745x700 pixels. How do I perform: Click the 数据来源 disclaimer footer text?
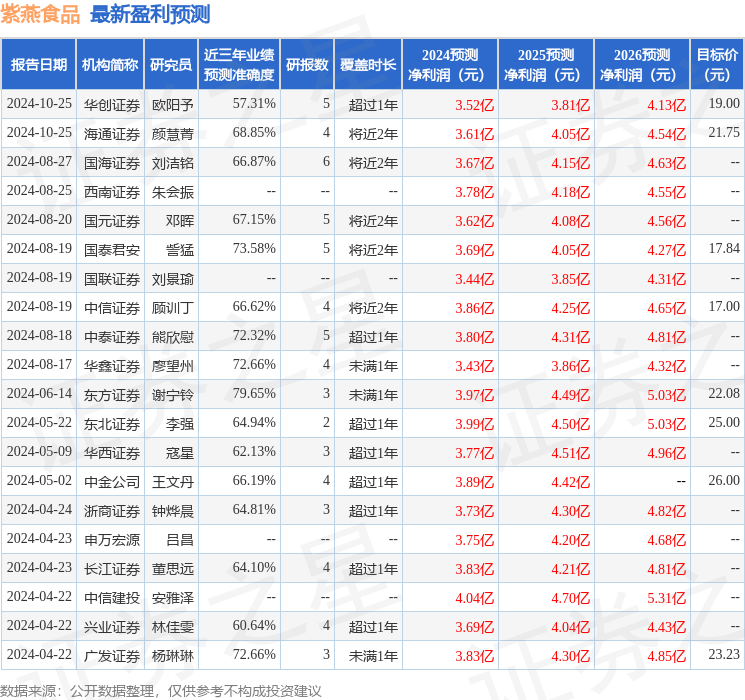tap(161, 690)
